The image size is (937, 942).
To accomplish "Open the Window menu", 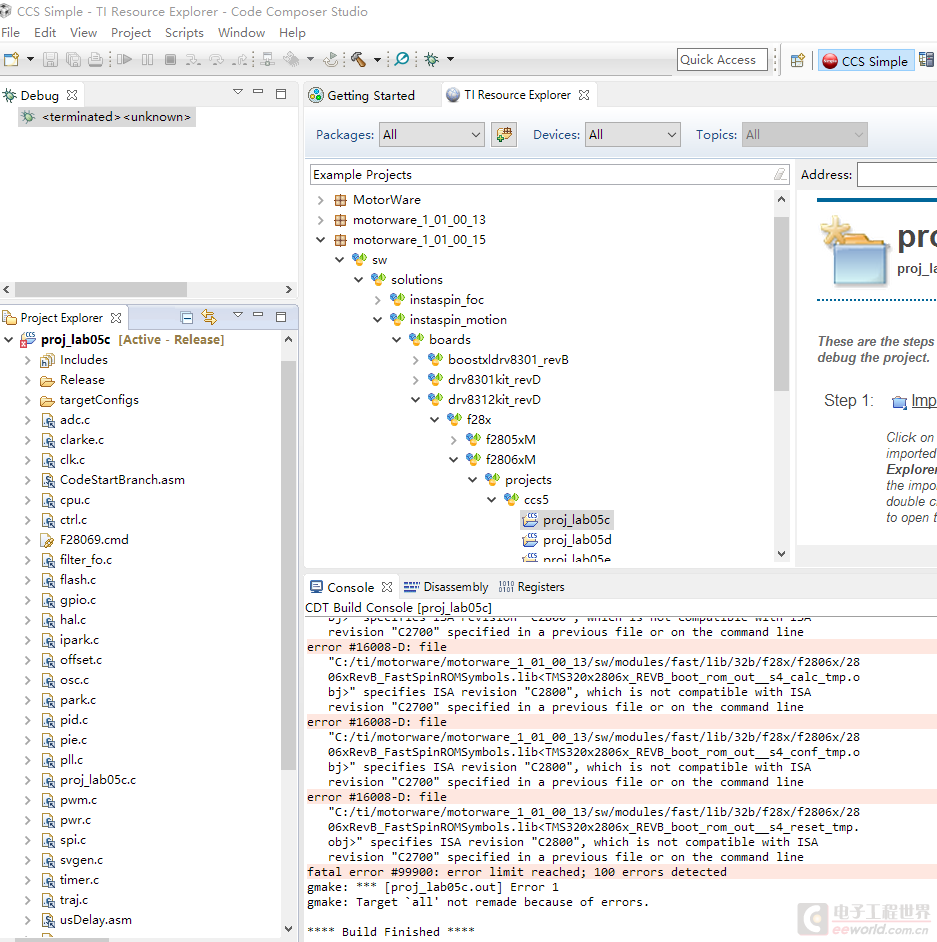I will (241, 32).
